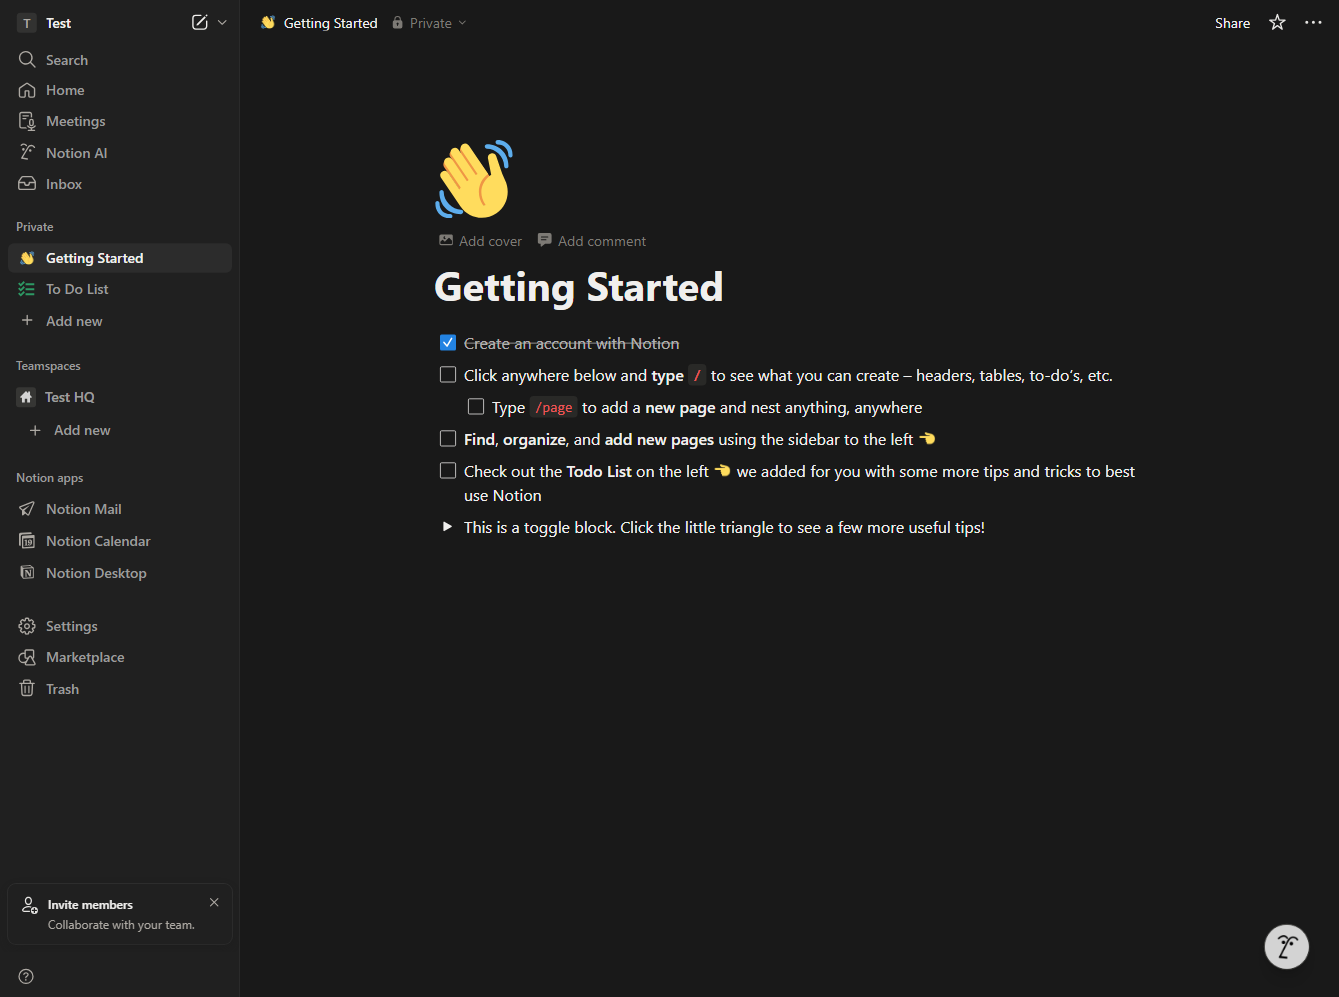Star this page as a favorite
The height and width of the screenshot is (997, 1339).
coord(1277,22)
